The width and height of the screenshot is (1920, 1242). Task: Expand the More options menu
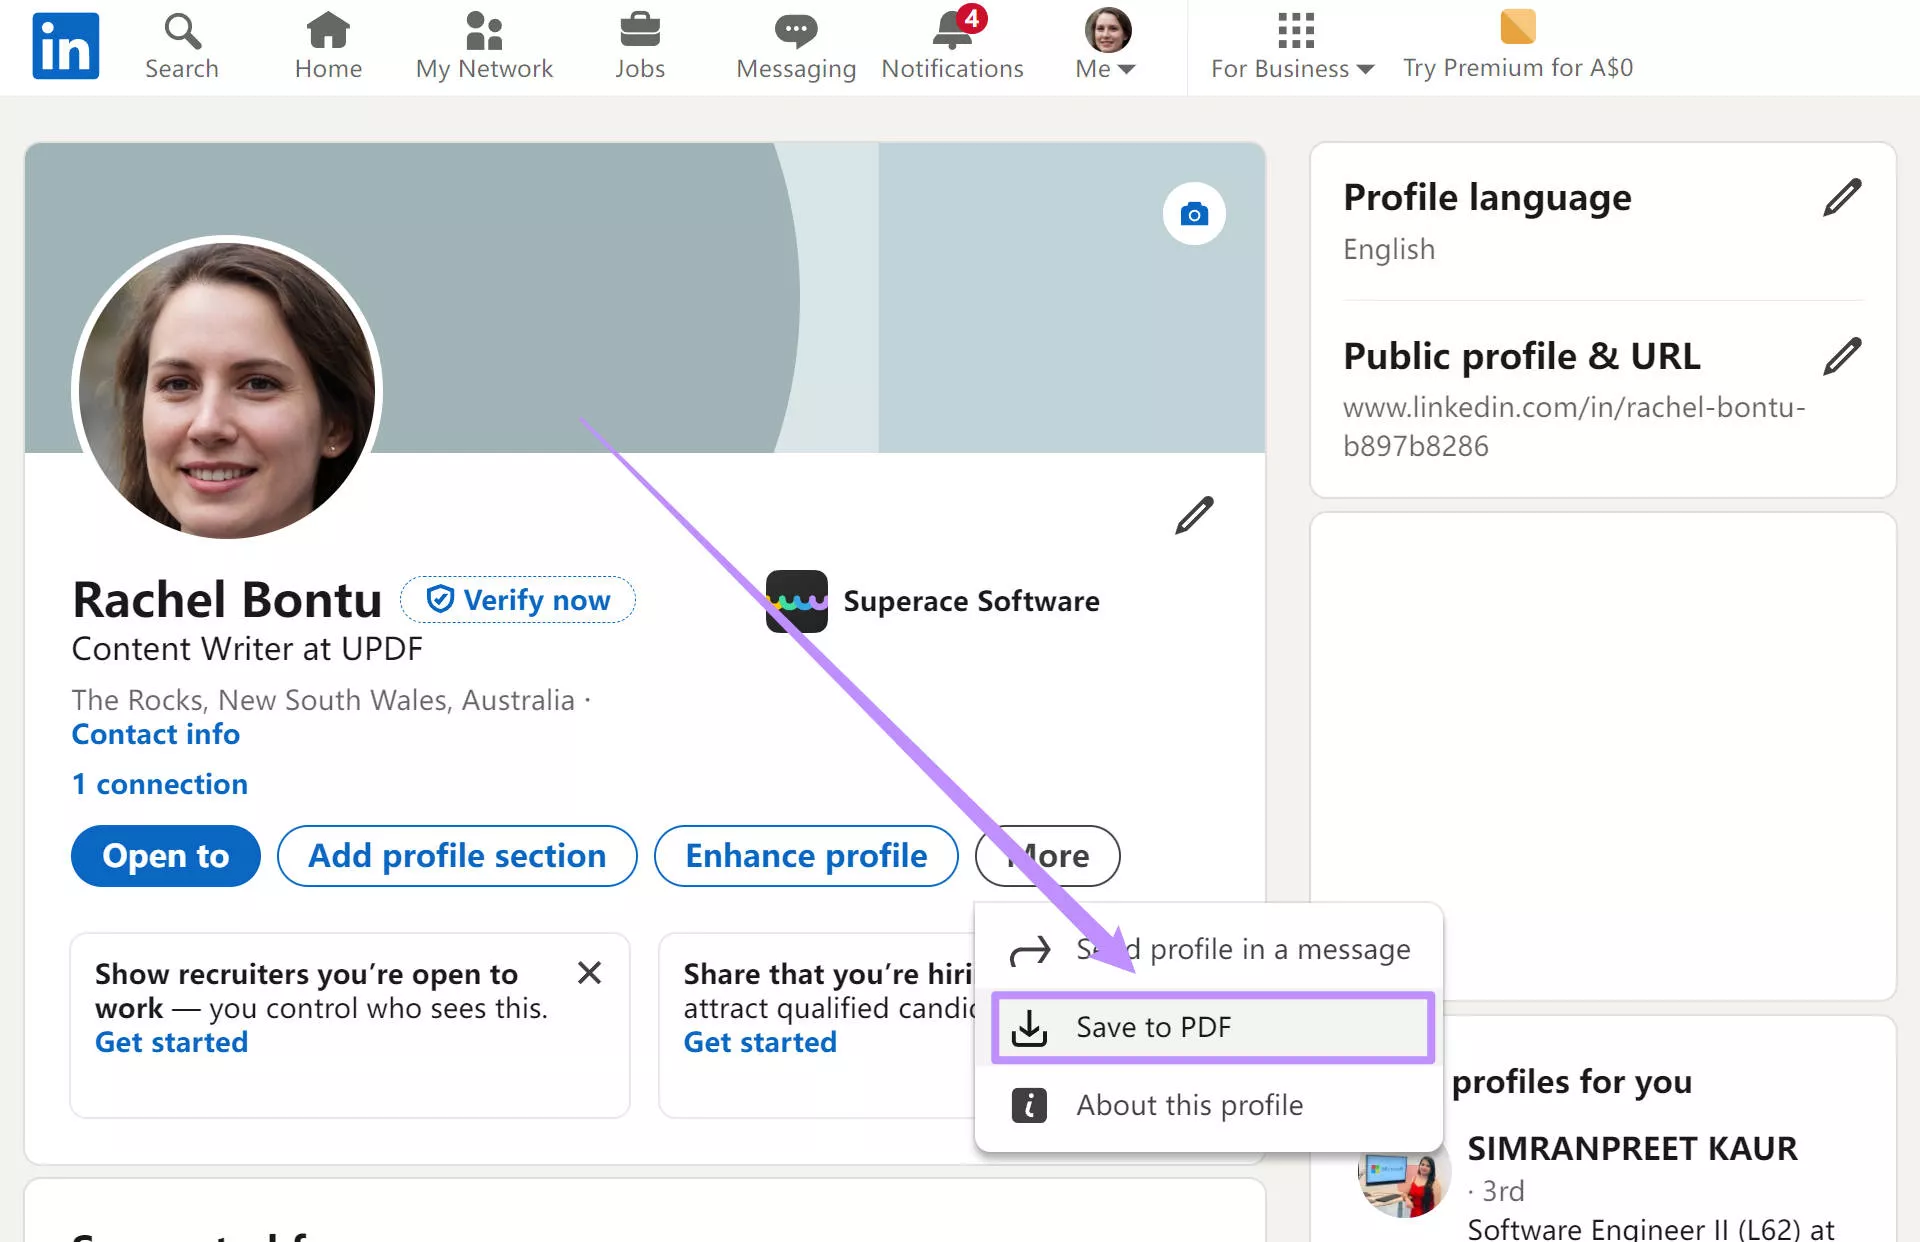pos(1047,856)
